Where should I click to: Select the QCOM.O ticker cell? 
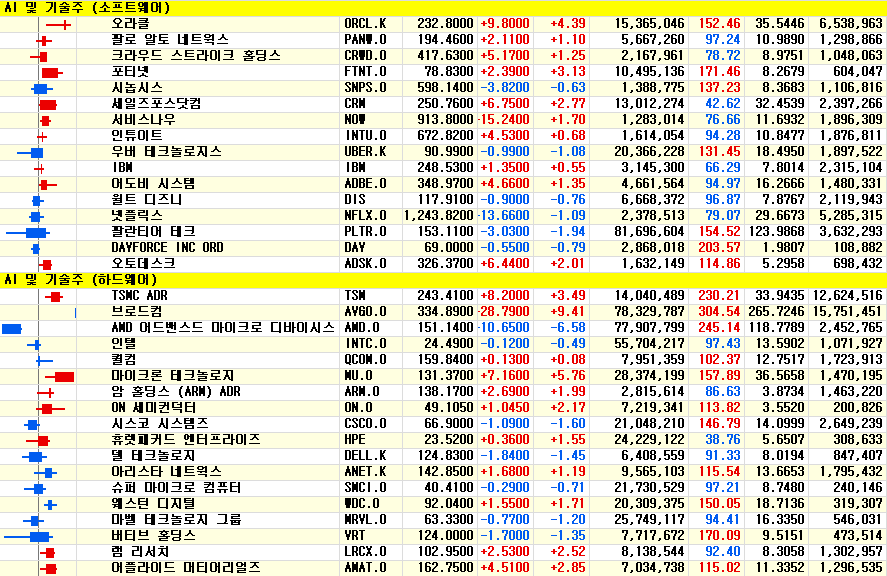[x=365, y=359]
